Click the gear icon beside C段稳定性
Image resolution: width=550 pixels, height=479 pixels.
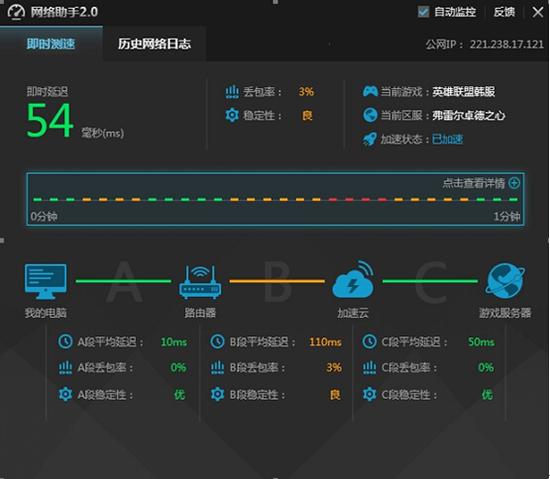(x=369, y=394)
